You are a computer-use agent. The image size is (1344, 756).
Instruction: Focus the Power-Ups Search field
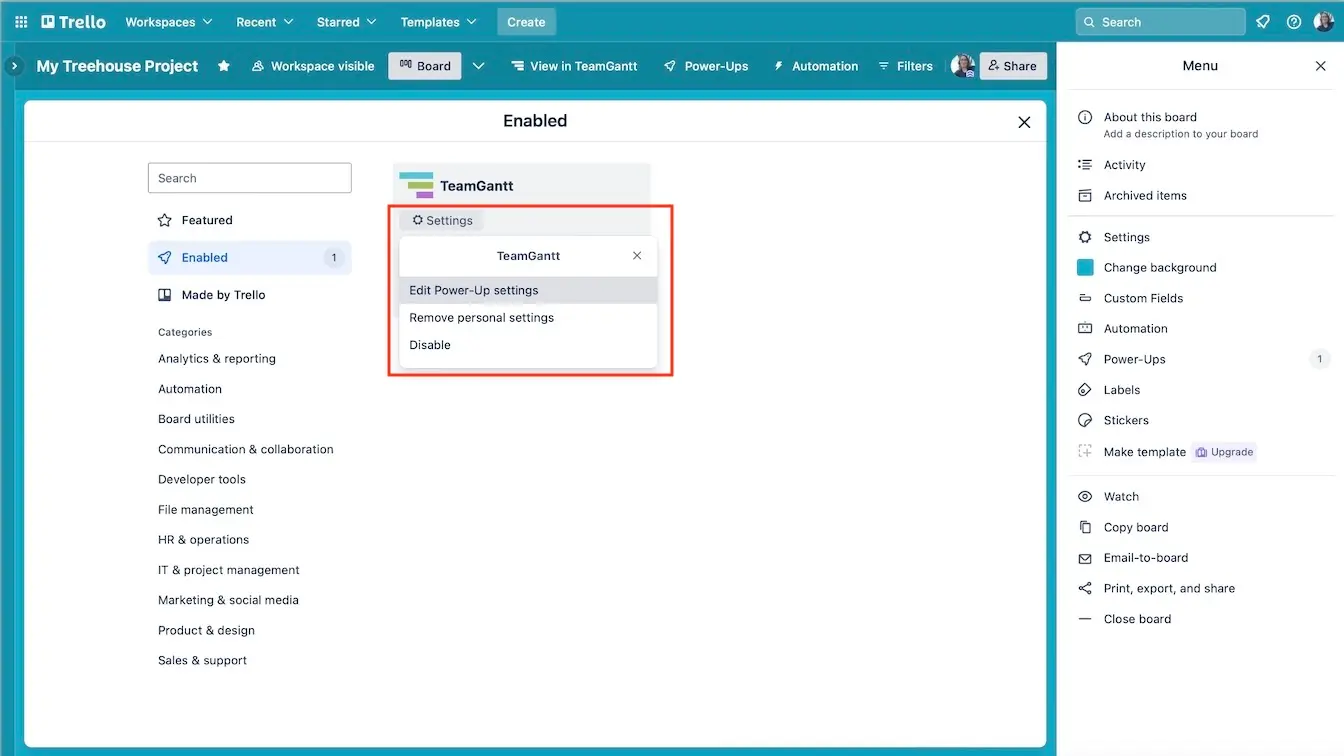point(250,178)
